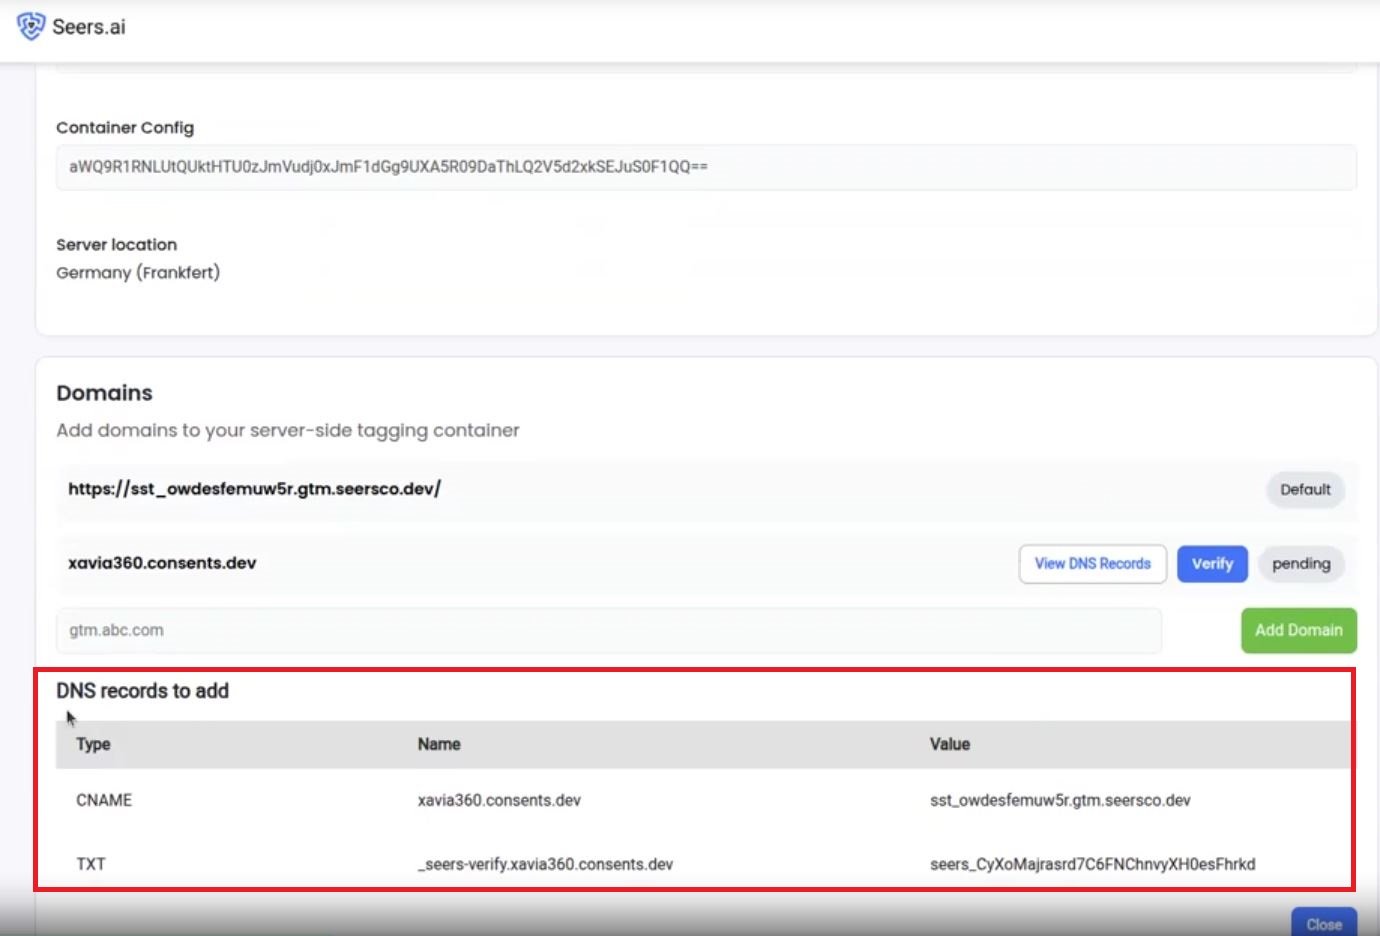Click the Value column header
Viewport: 1380px width, 936px height.
(950, 744)
